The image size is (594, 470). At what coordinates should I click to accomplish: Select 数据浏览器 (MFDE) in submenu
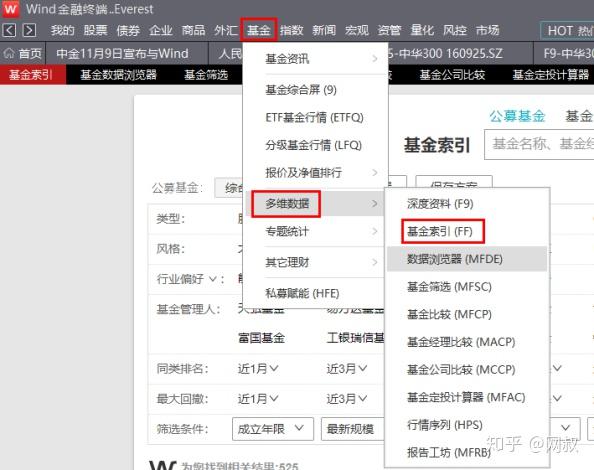(467, 259)
